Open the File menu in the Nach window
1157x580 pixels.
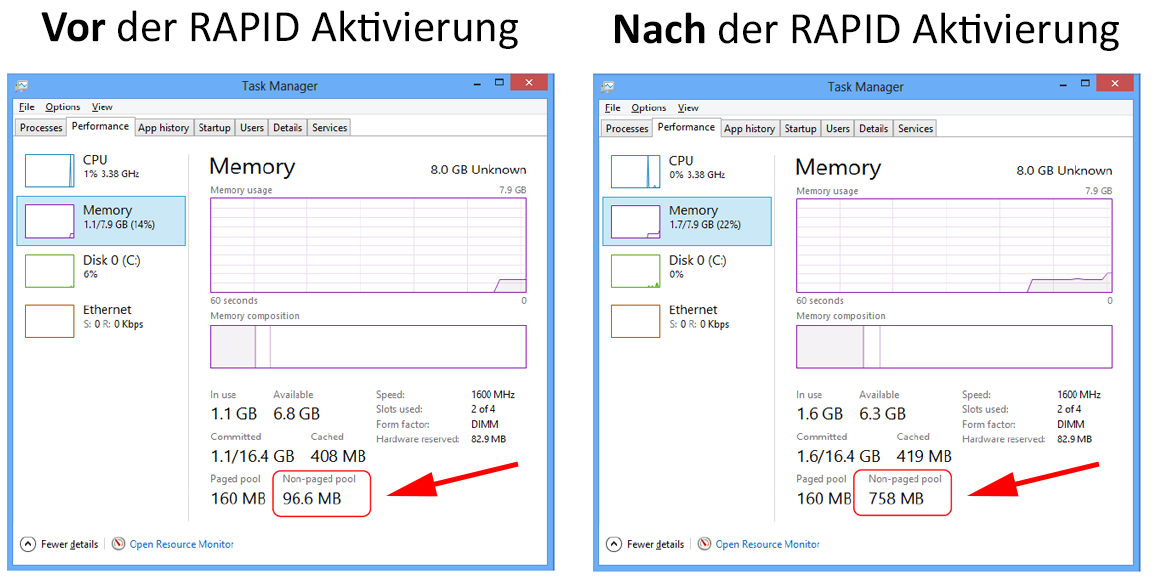[612, 108]
